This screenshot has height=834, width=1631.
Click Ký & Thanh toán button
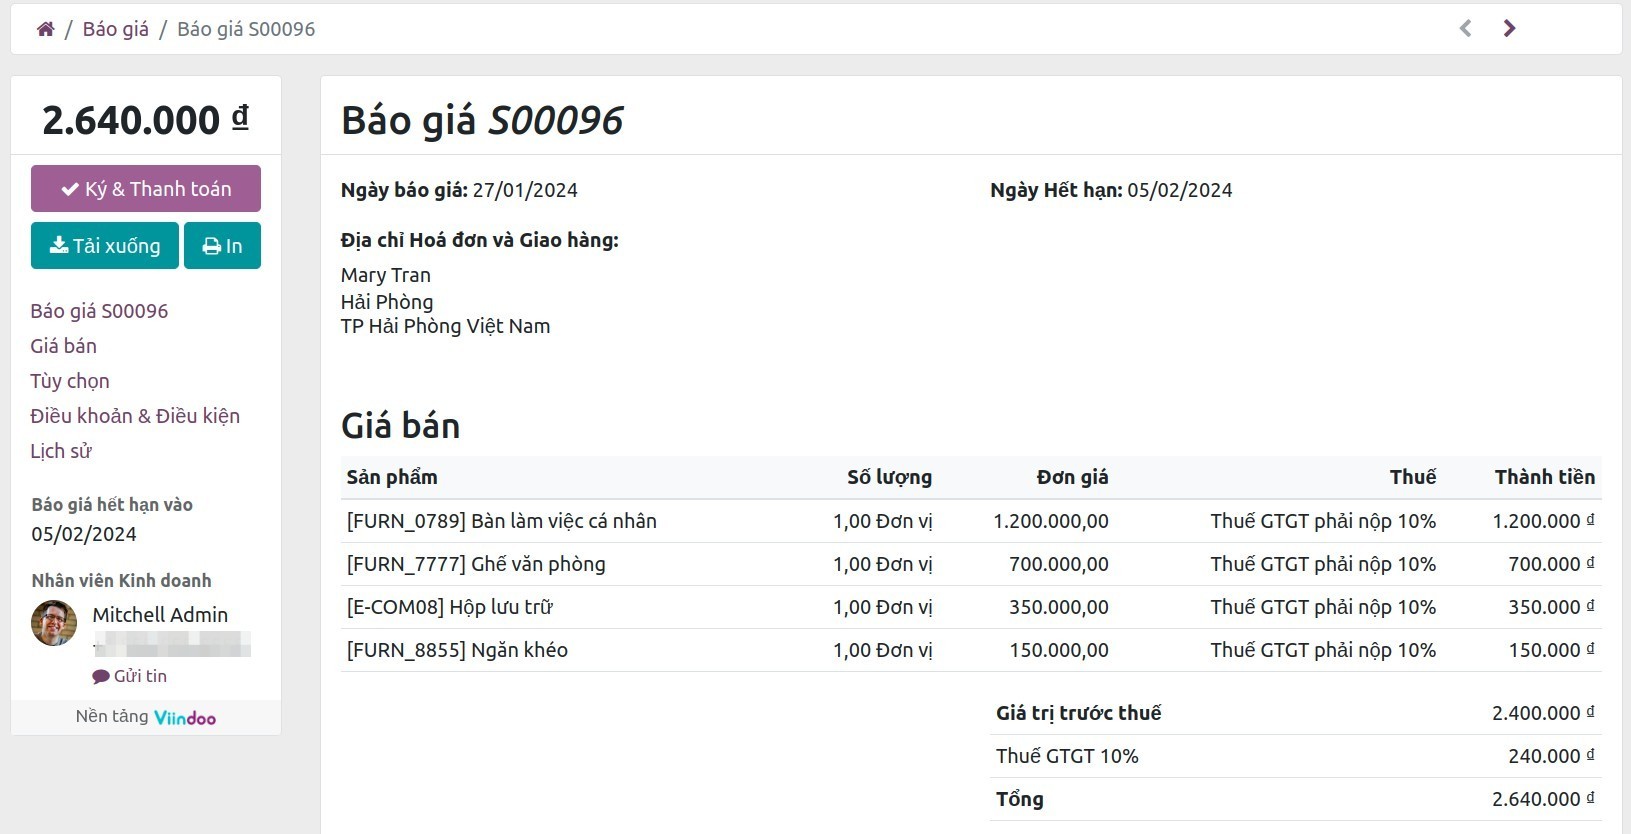(146, 188)
